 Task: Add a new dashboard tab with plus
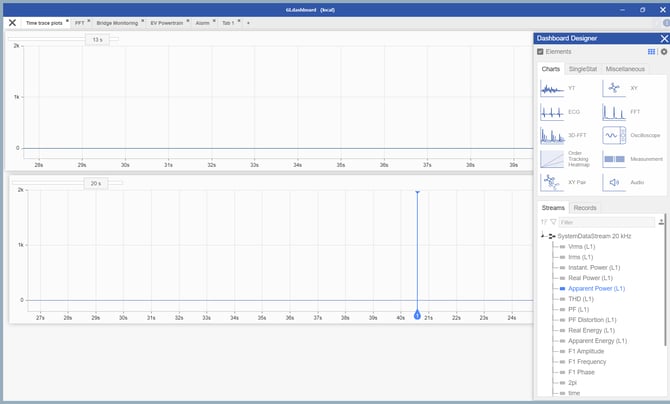pos(249,22)
